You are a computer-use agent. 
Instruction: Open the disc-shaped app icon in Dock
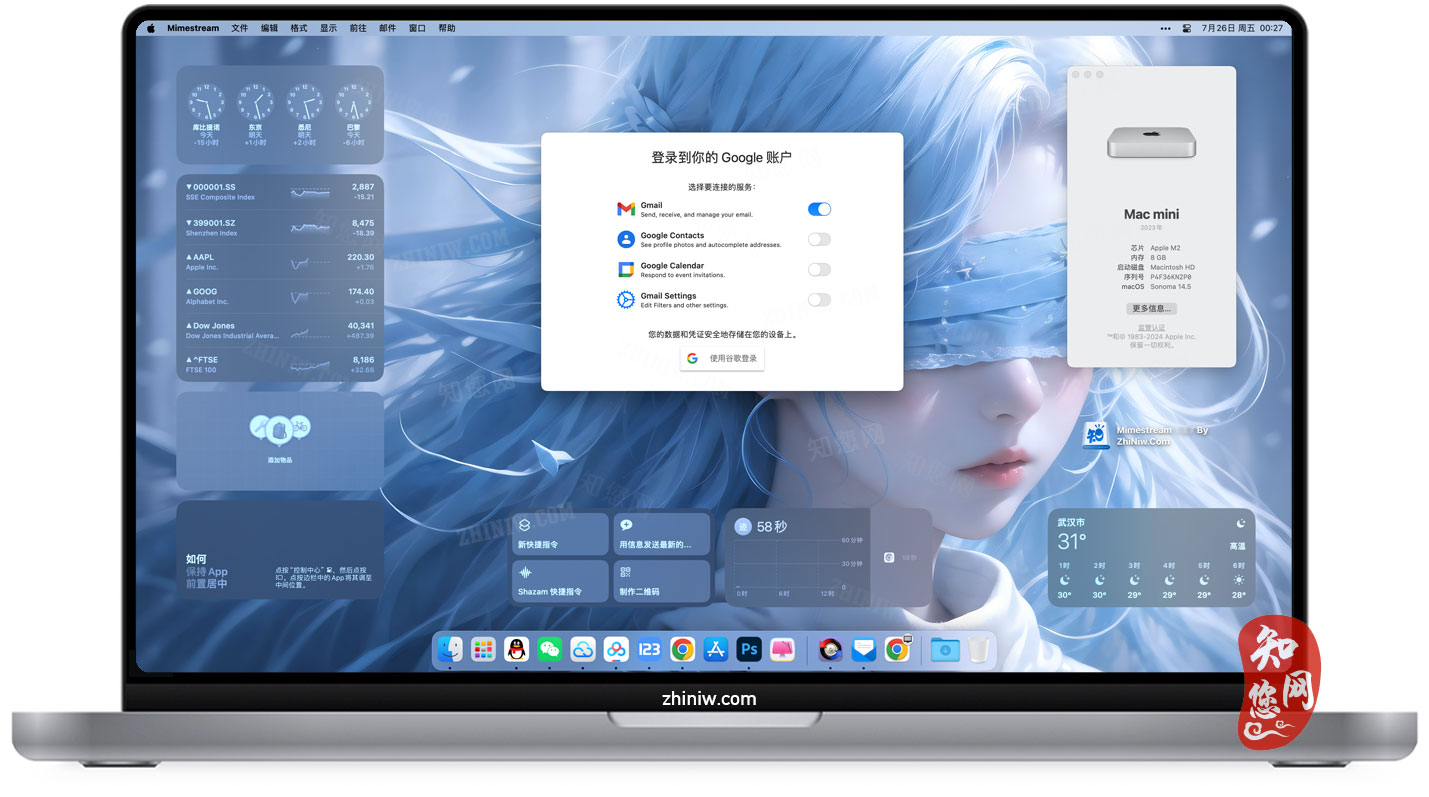tap(830, 649)
